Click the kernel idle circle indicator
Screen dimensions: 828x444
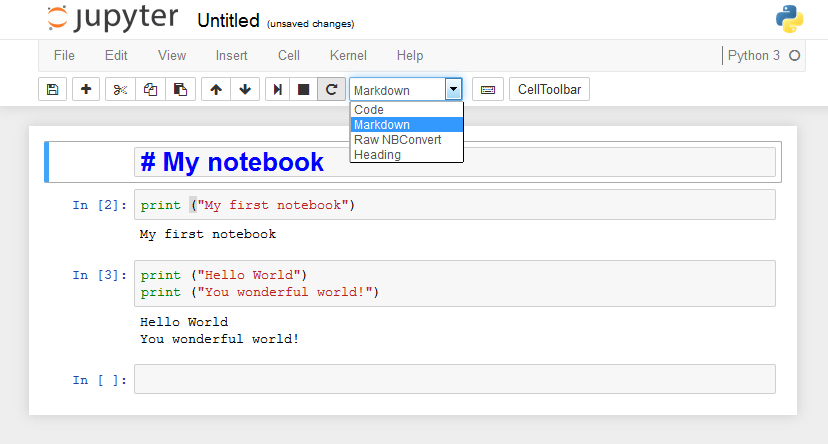point(794,55)
